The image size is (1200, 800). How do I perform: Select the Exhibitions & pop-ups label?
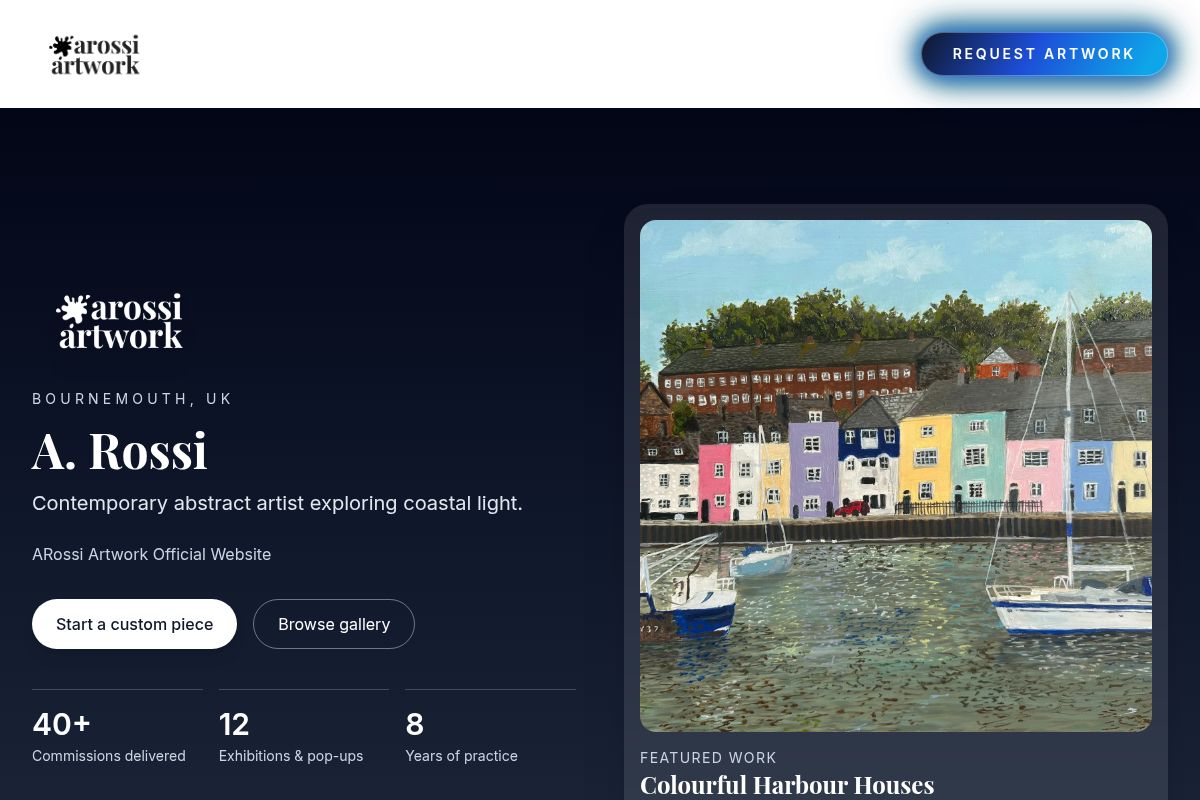coord(291,756)
